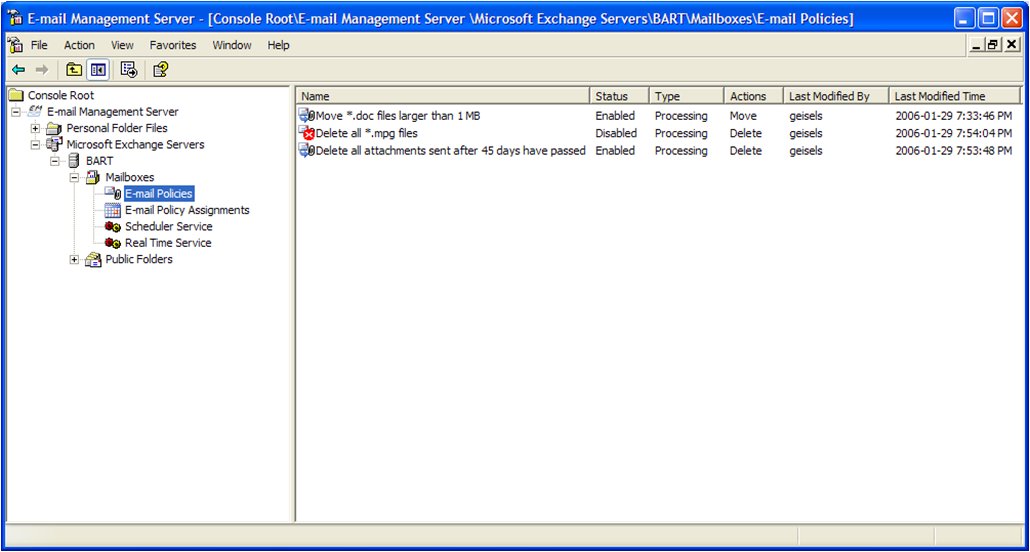
Task: Select the Scheduler Service node icon
Action: (x=112, y=227)
